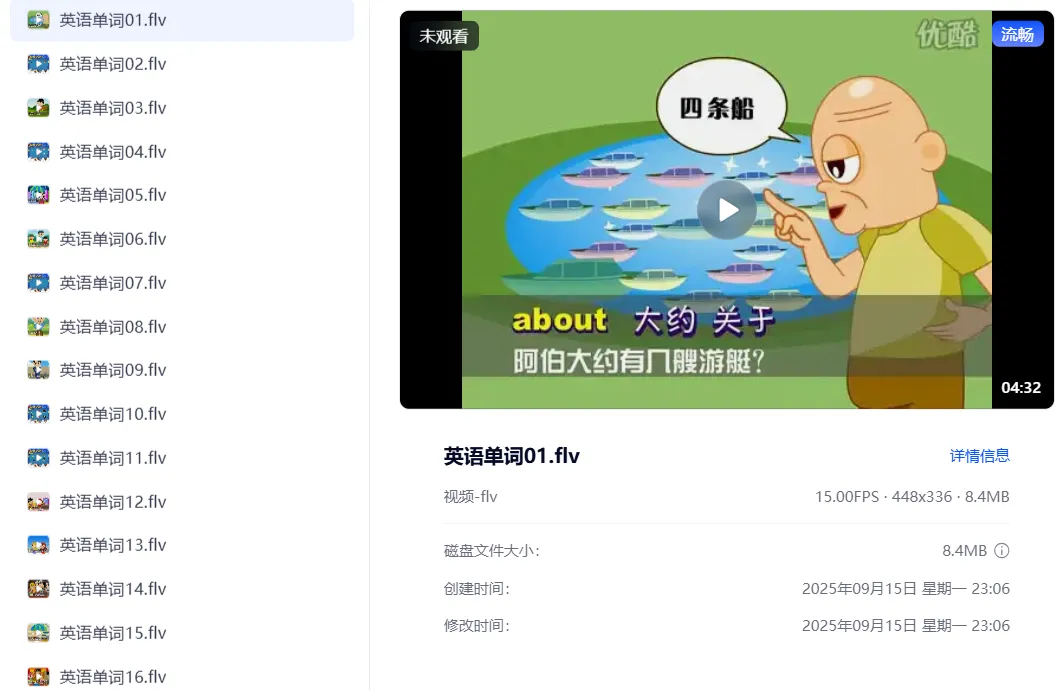Select 英语单词09.flv entry
1060x690 pixels.
tap(182, 370)
